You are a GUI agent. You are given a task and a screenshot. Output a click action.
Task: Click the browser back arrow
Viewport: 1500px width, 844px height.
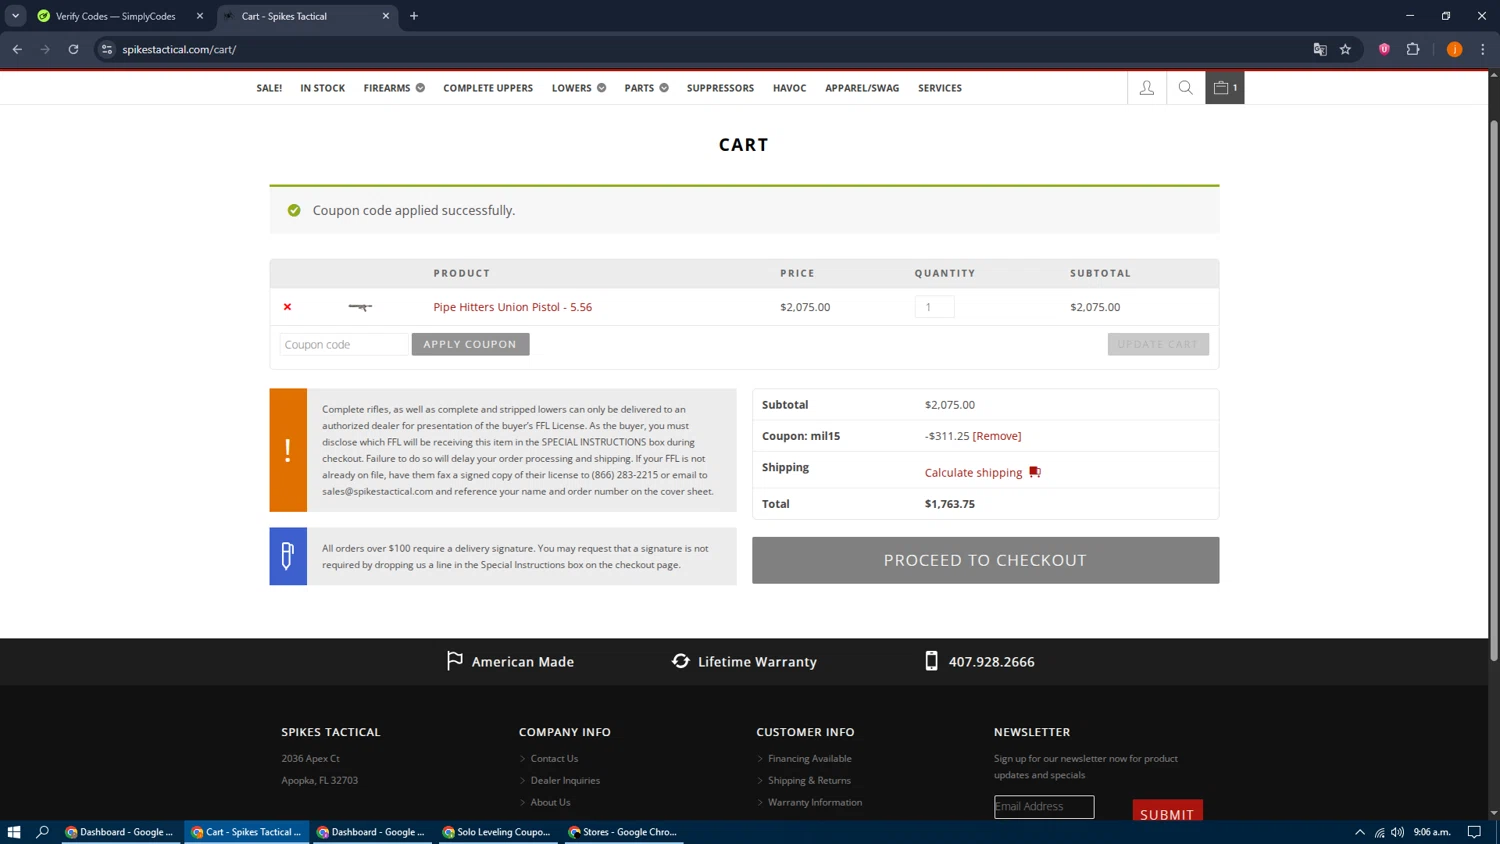(17, 49)
